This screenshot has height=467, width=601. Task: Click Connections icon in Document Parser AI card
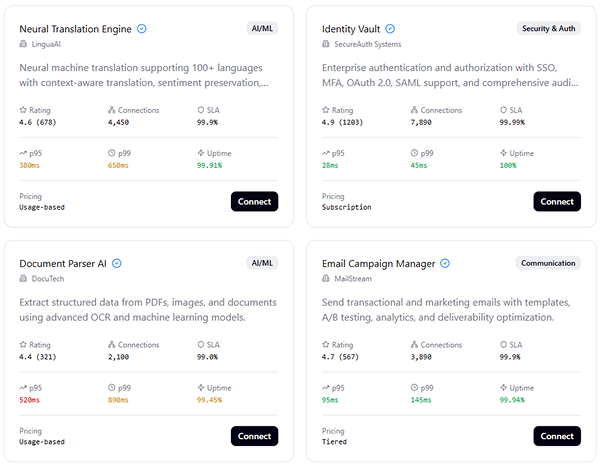[112, 345]
